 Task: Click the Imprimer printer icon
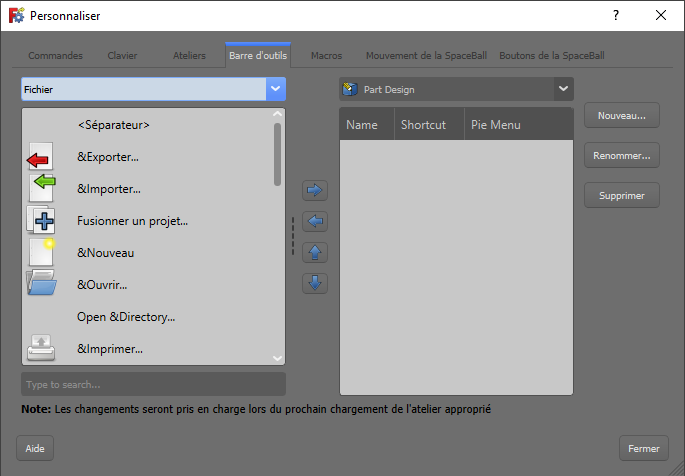click(x=41, y=348)
